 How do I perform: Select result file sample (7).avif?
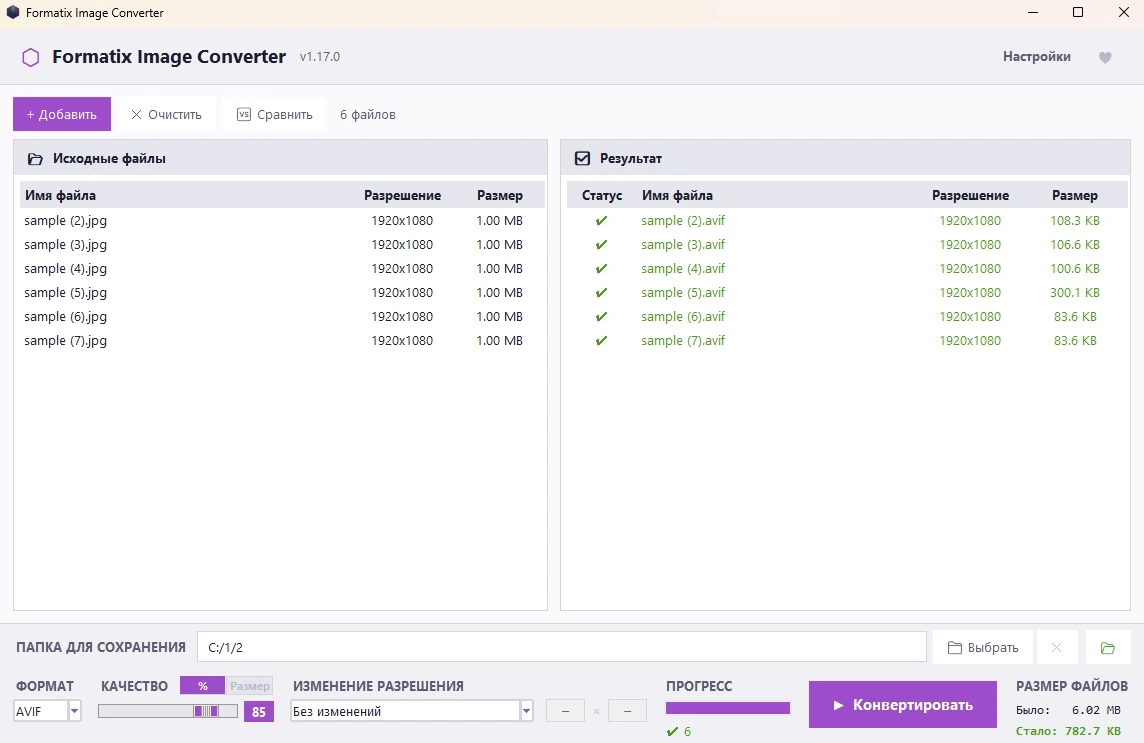tap(845, 341)
